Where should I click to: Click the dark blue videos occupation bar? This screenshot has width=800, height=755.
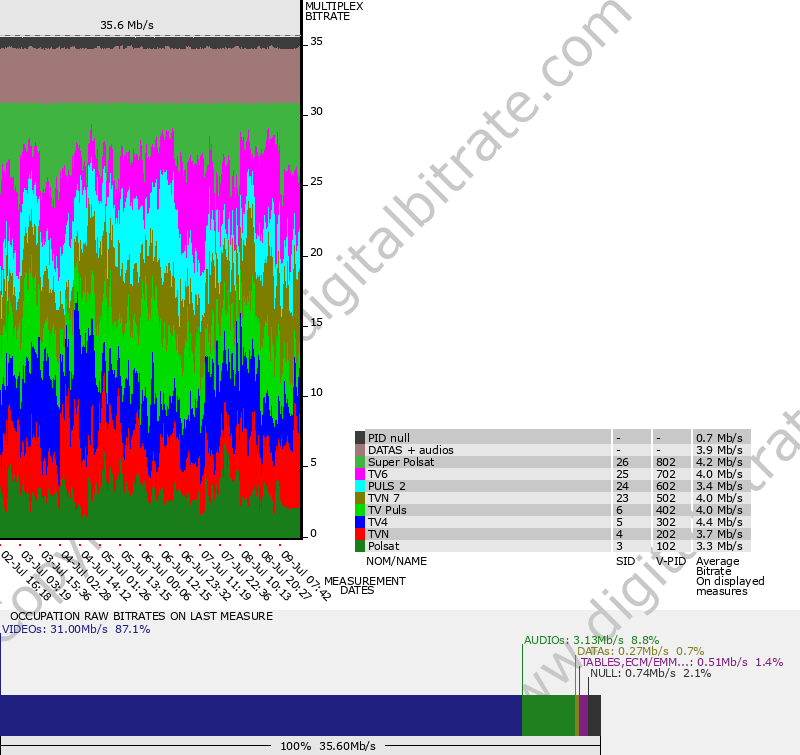pos(261,715)
